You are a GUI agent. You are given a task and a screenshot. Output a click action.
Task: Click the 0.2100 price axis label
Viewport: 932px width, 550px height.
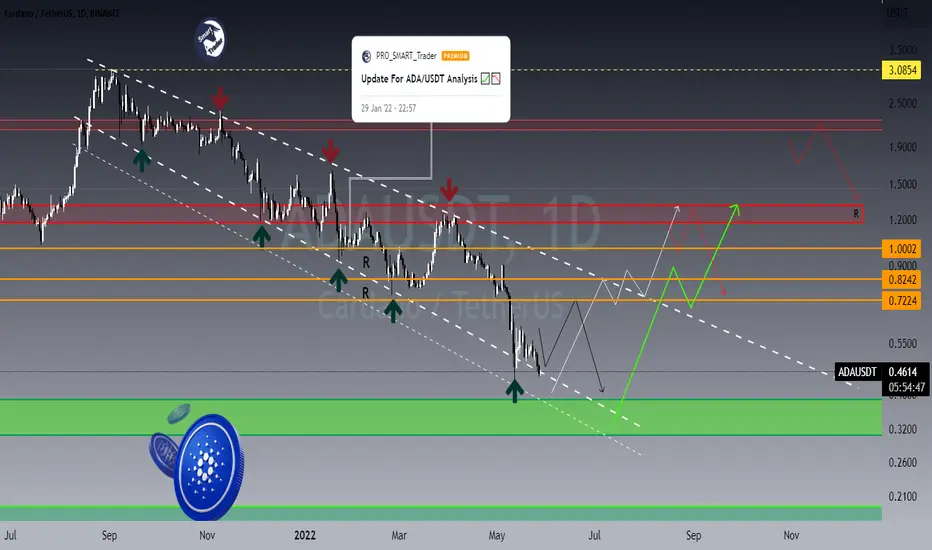(x=903, y=496)
